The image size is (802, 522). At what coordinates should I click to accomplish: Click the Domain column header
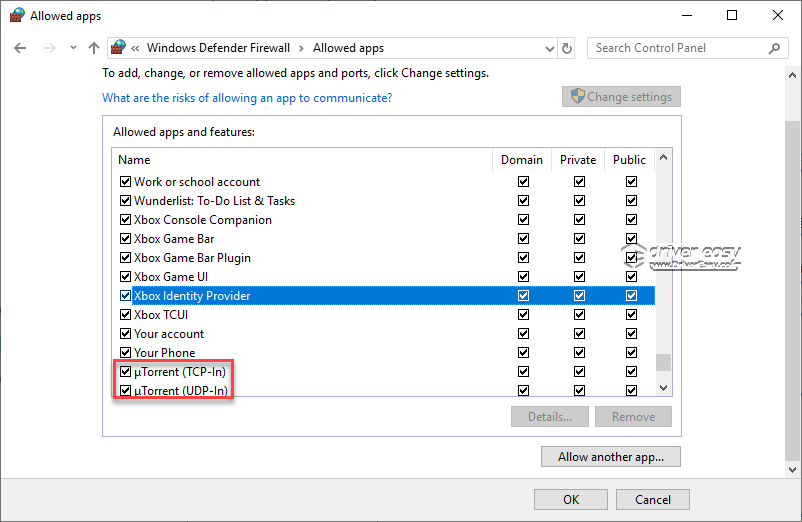pos(522,160)
